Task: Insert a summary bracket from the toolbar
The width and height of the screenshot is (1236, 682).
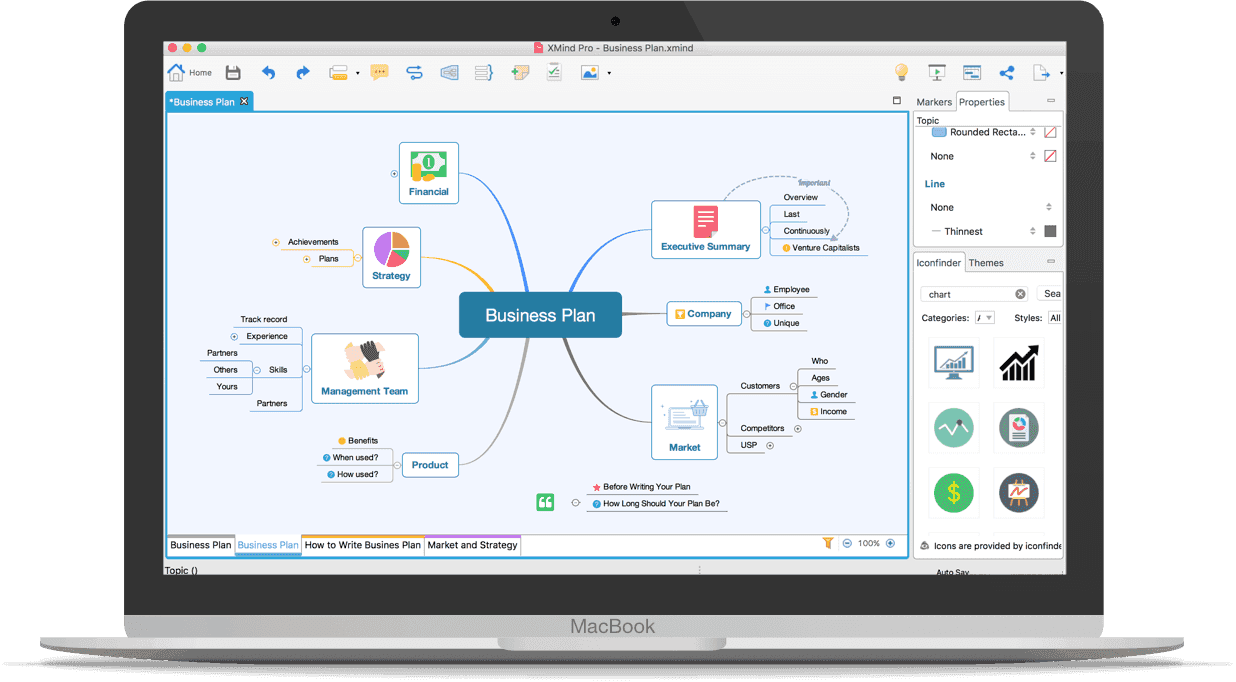Action: pos(484,72)
